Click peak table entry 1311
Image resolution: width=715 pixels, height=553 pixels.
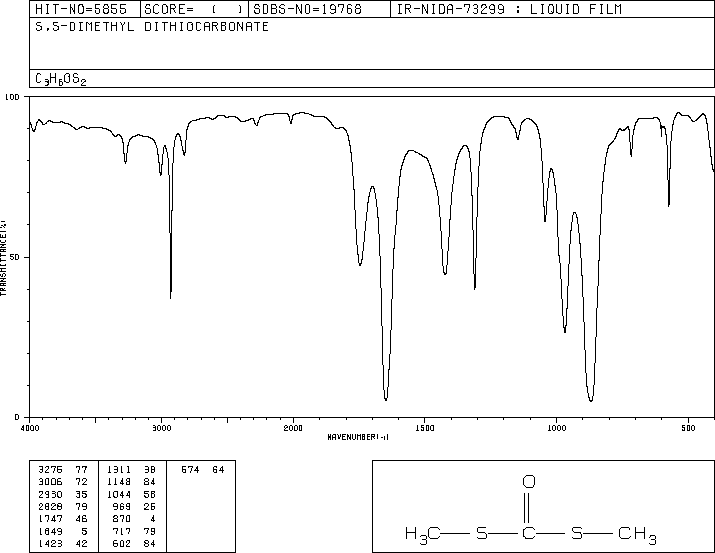pyautogui.click(x=119, y=470)
